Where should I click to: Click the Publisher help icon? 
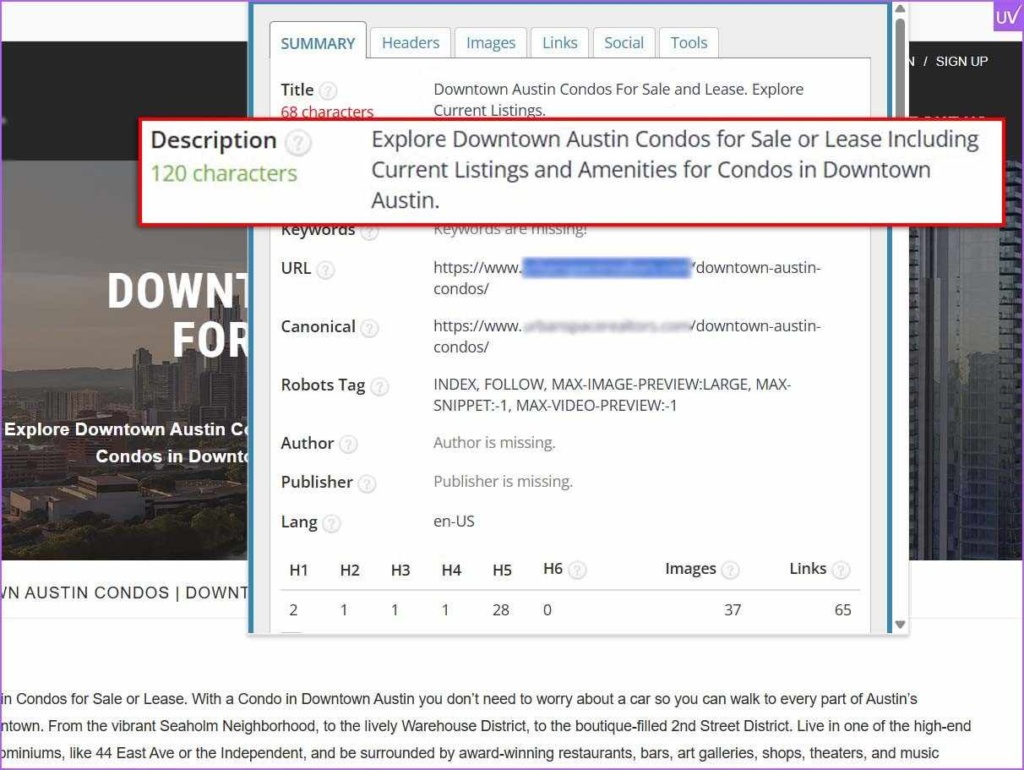click(367, 483)
